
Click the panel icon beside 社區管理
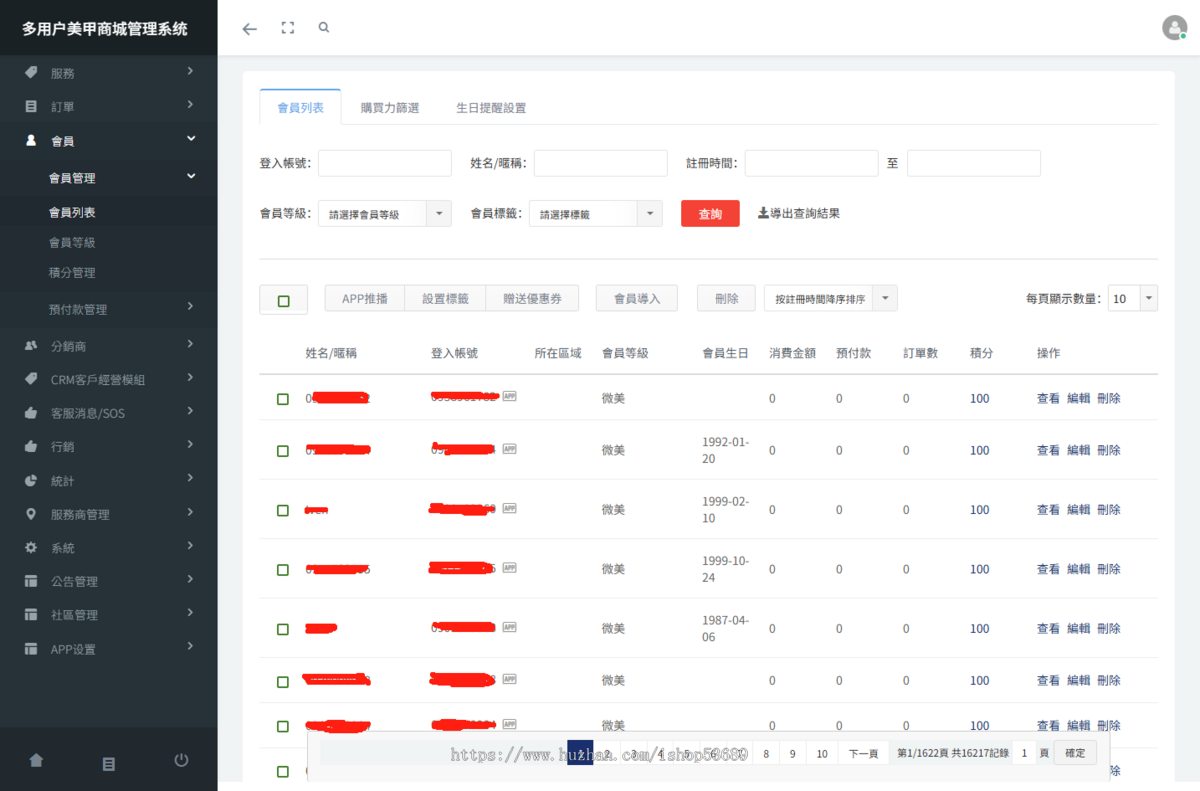pos(31,615)
